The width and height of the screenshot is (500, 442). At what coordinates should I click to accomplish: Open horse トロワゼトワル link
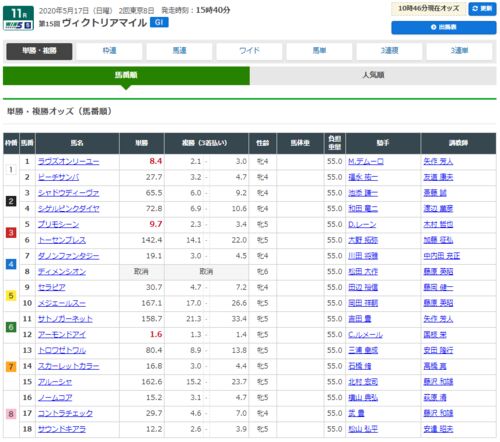pyautogui.click(x=62, y=350)
